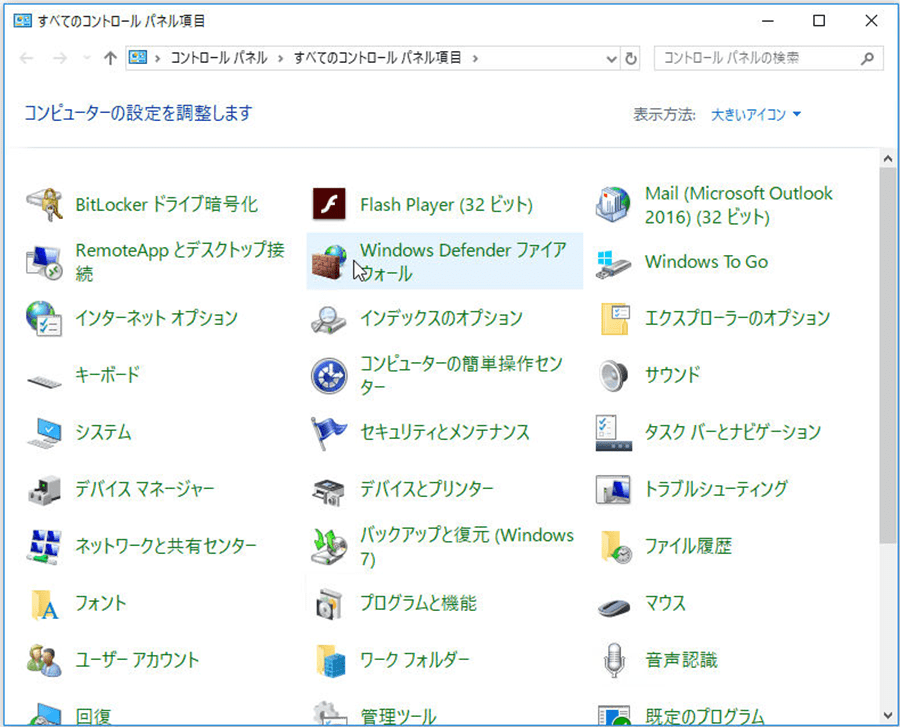Open the エクスプローラーのオプション folder icon
This screenshot has width=900, height=727.
(615, 318)
